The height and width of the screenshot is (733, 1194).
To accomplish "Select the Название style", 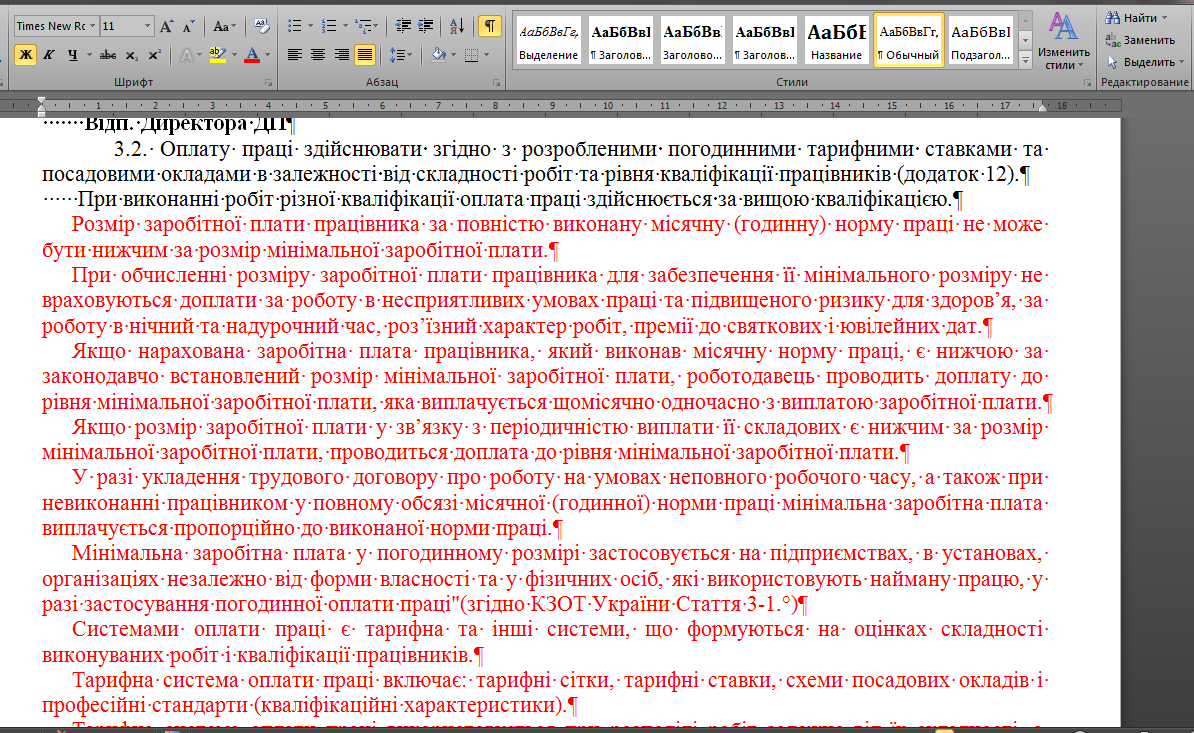I will 836,40.
